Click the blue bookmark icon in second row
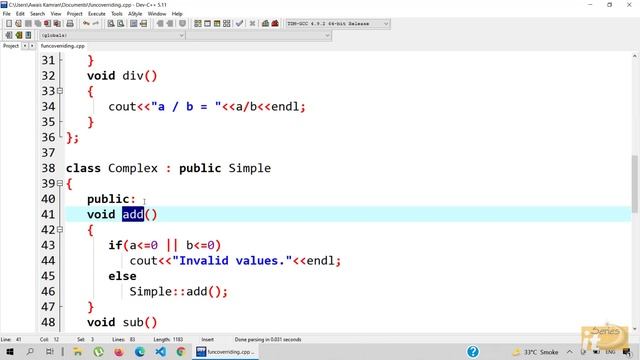 tap(28, 35)
